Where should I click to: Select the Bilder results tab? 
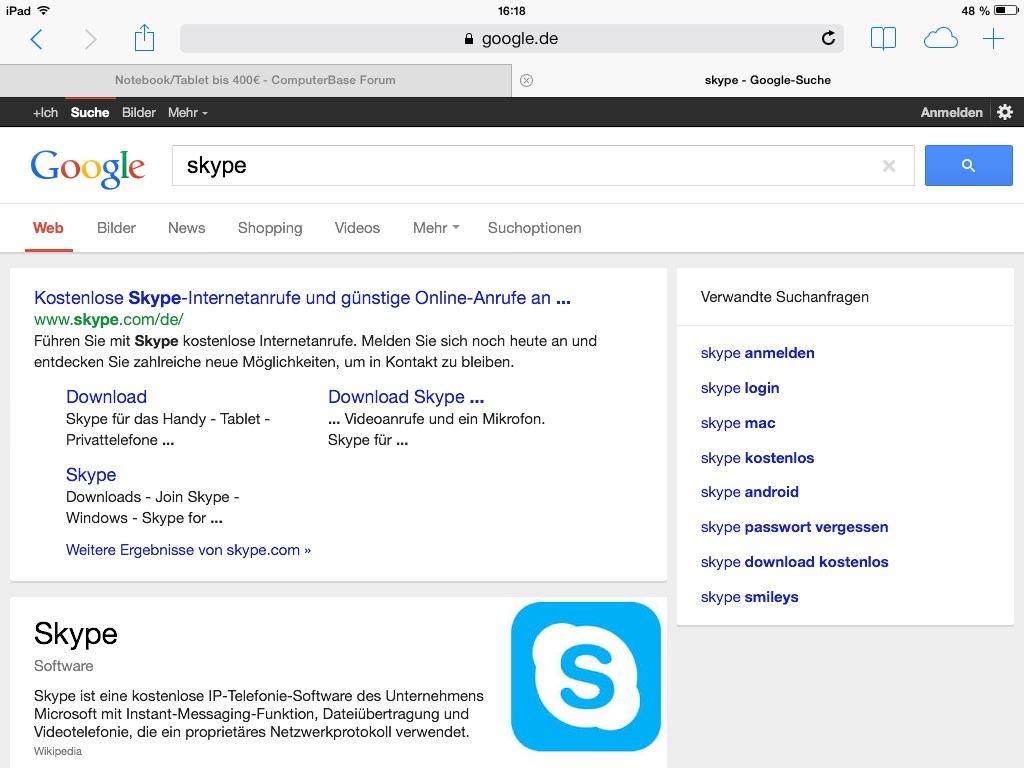point(116,228)
